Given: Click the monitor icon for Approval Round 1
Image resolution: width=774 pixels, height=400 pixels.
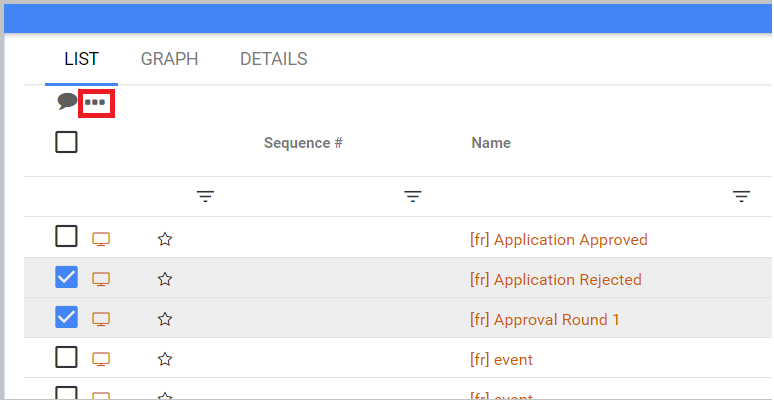Looking at the screenshot, I should (x=101, y=319).
